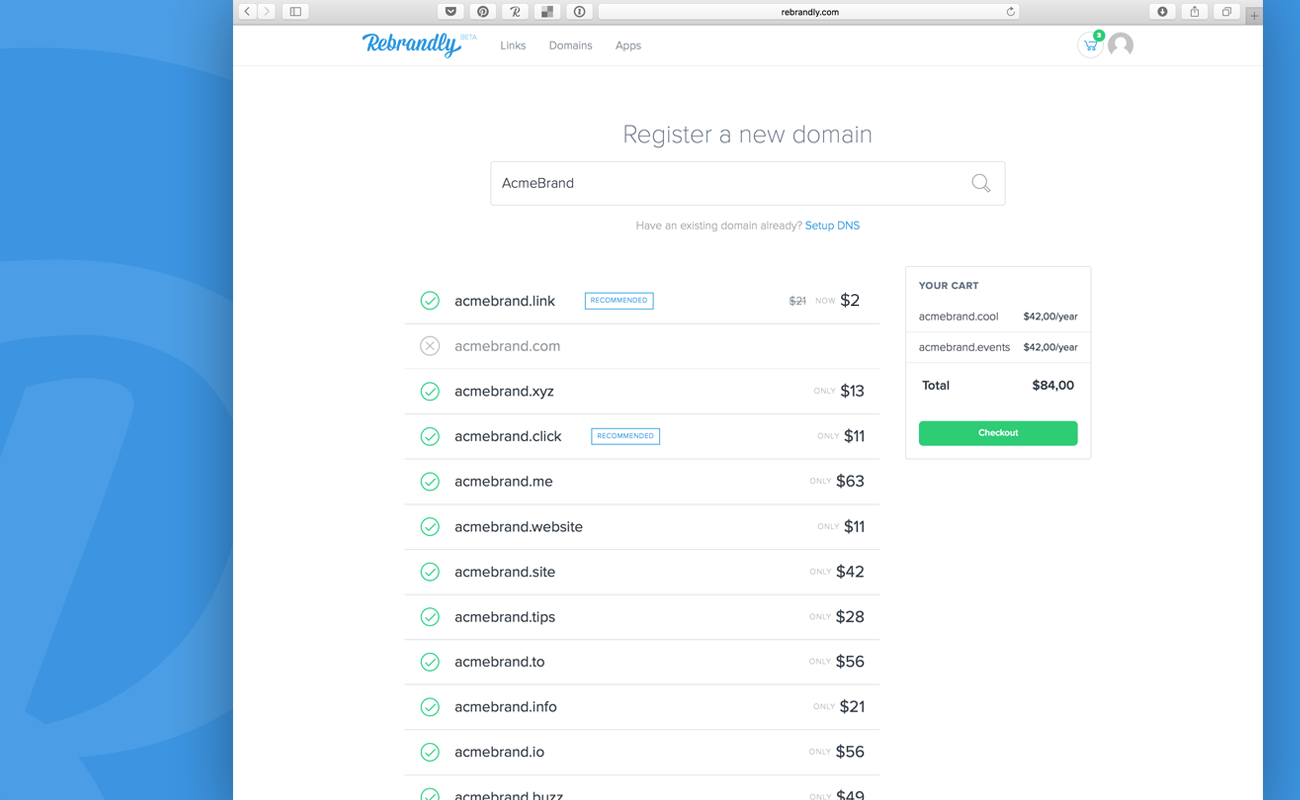Image resolution: width=1300 pixels, height=800 pixels.
Task: Click the $63 price for acmebrand.me
Action: 850,481
